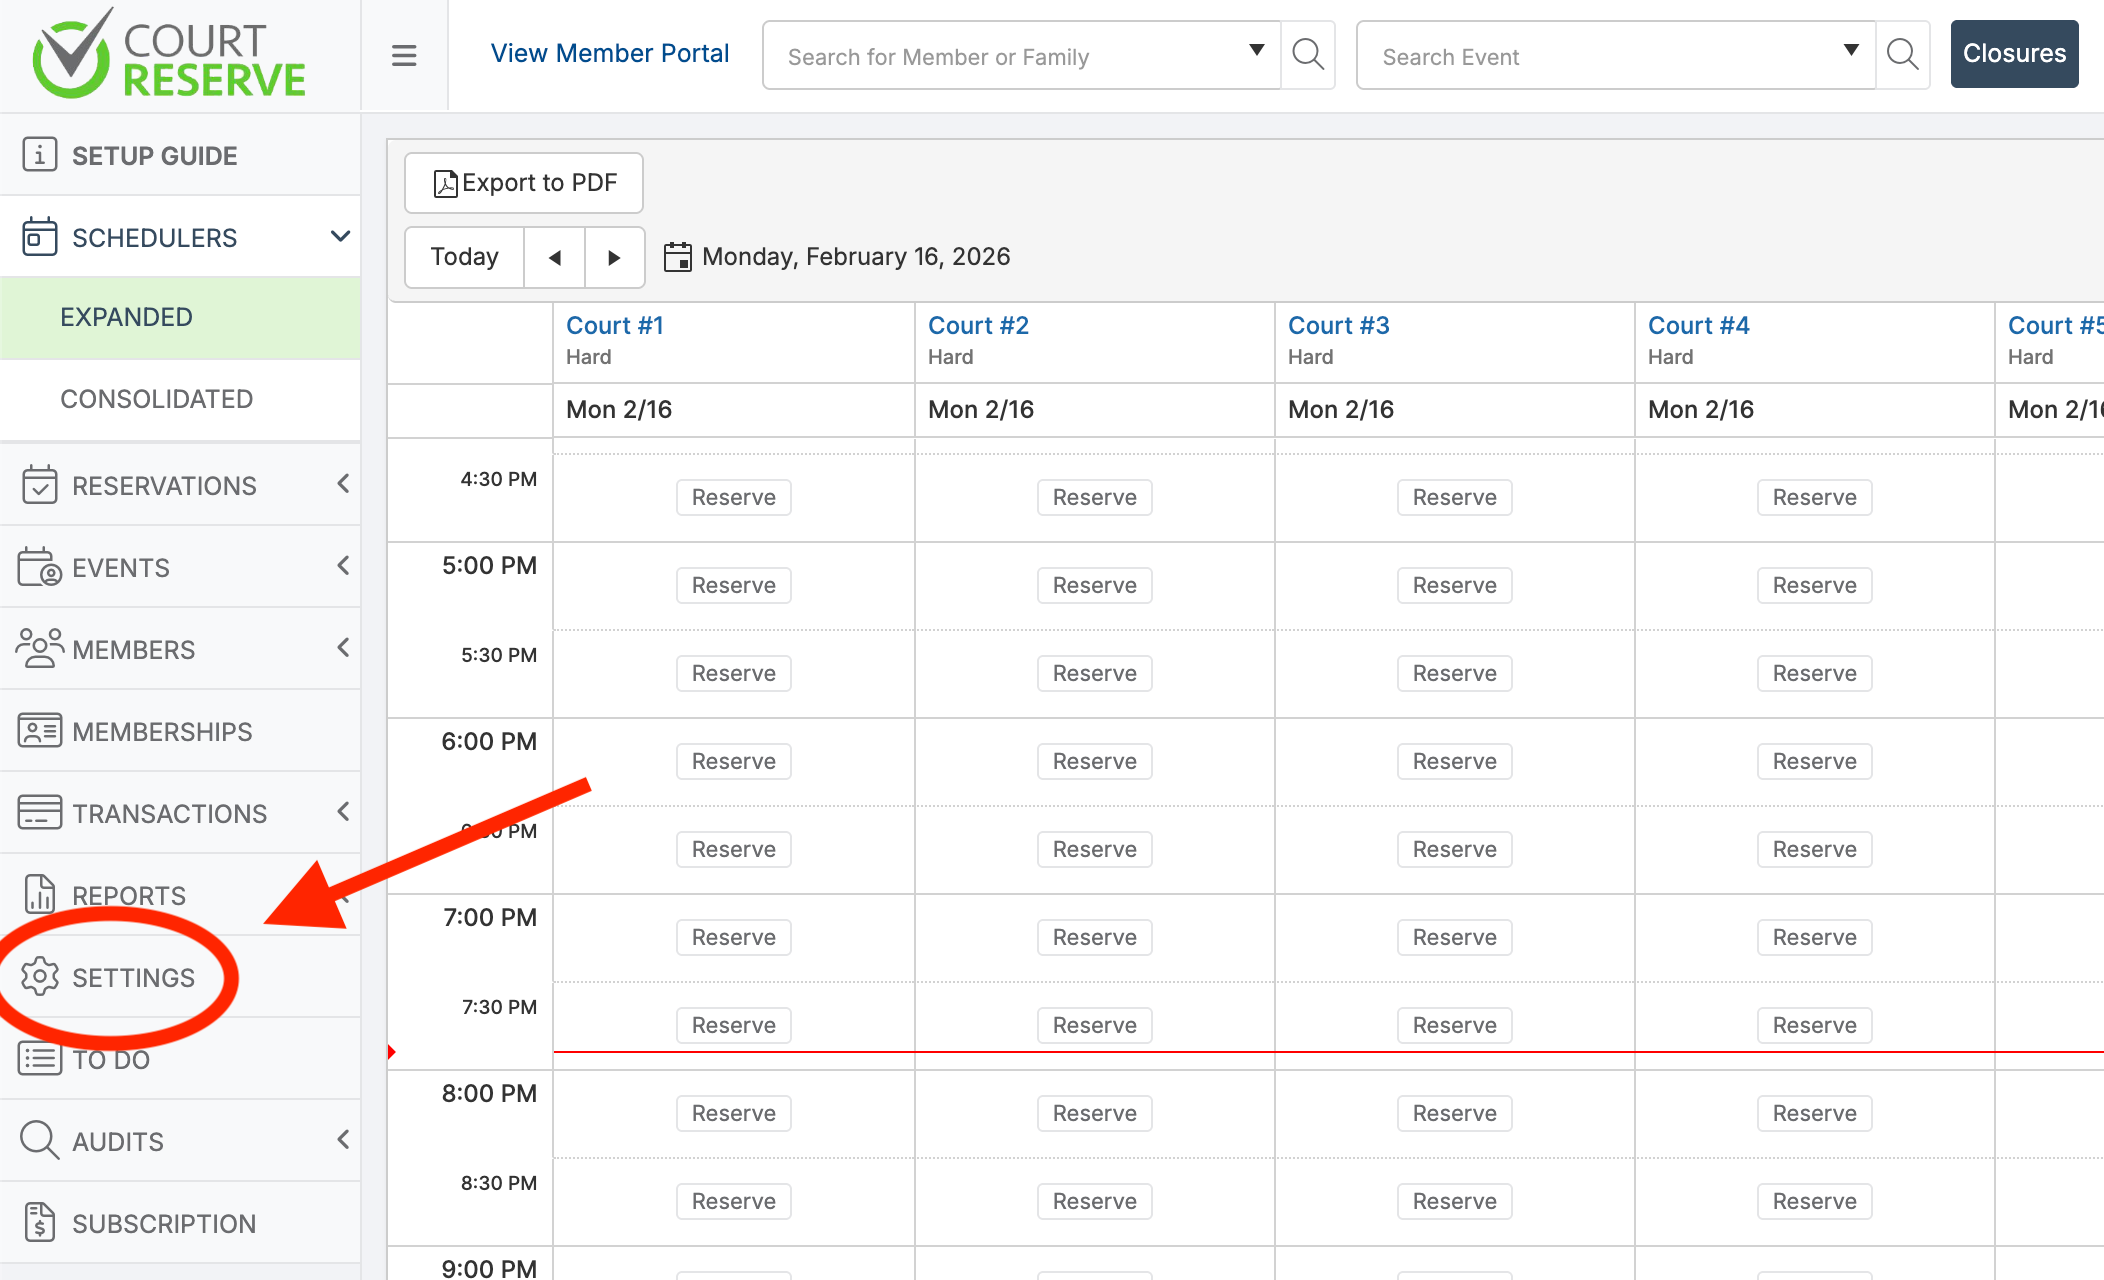
Task: Go to next day arrow
Action: pos(614,257)
